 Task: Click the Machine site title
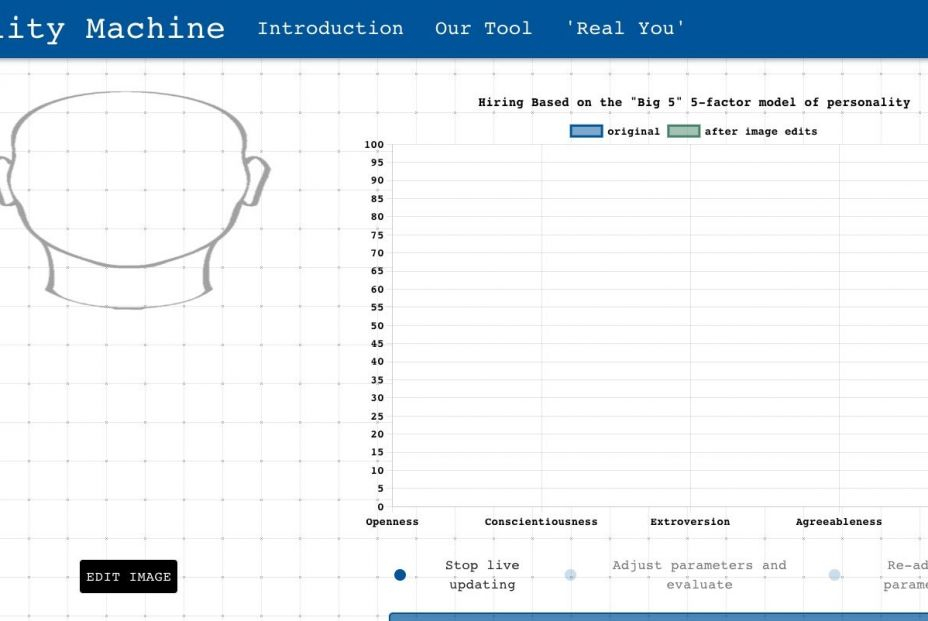click(155, 28)
